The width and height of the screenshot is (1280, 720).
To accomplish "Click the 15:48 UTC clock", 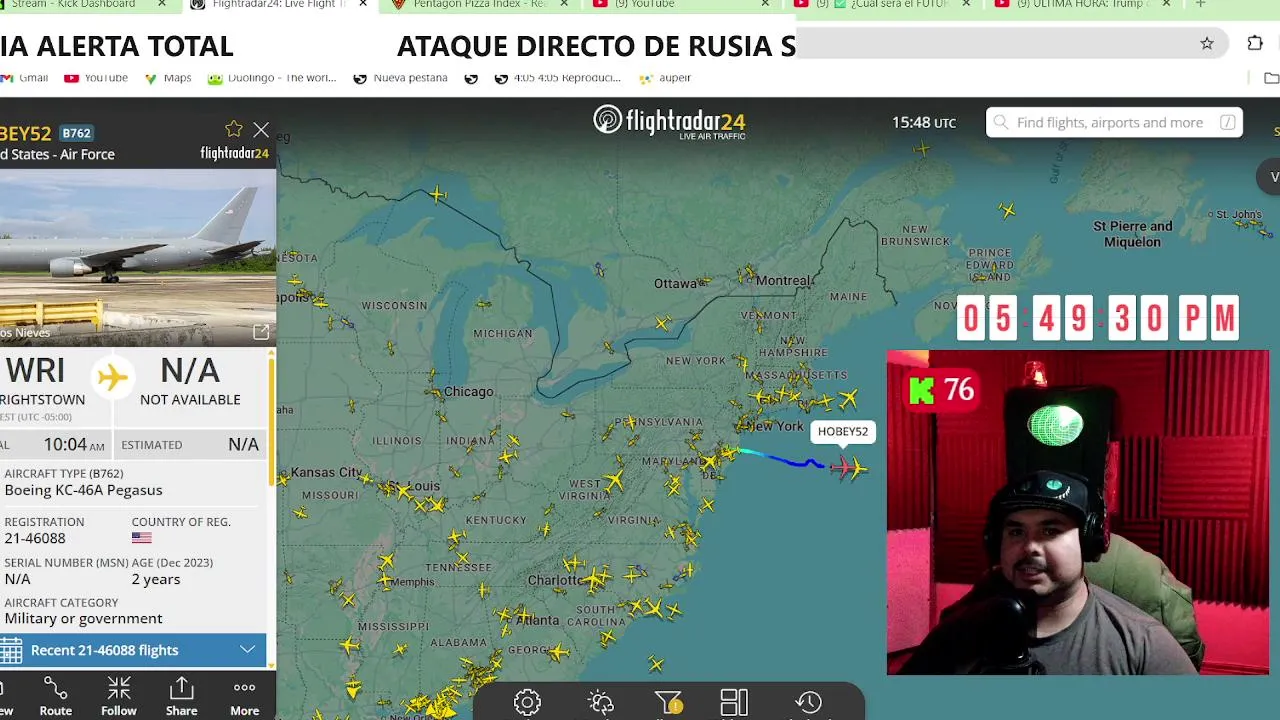I will coord(923,122).
